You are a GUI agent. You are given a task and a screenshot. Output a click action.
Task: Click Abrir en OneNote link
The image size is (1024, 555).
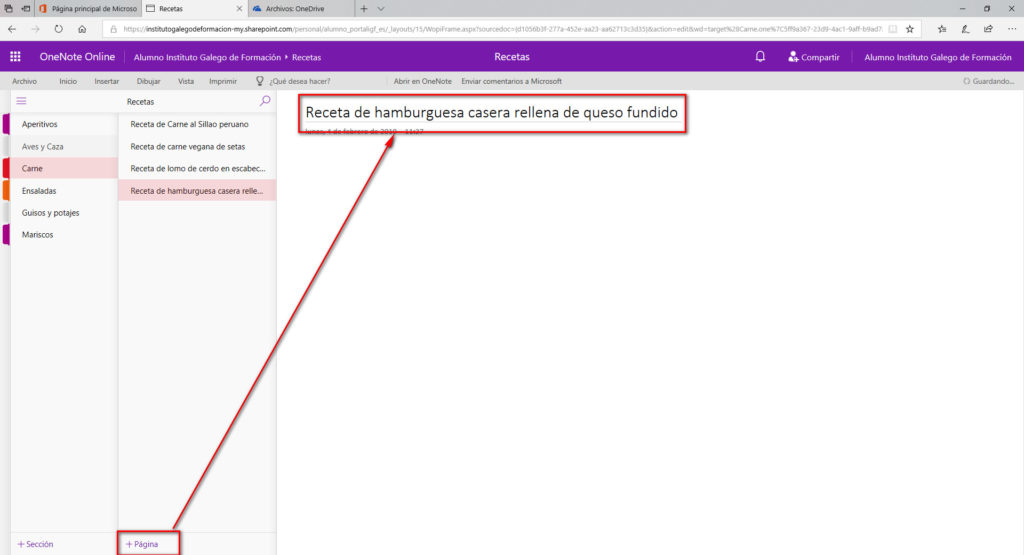click(x=421, y=81)
